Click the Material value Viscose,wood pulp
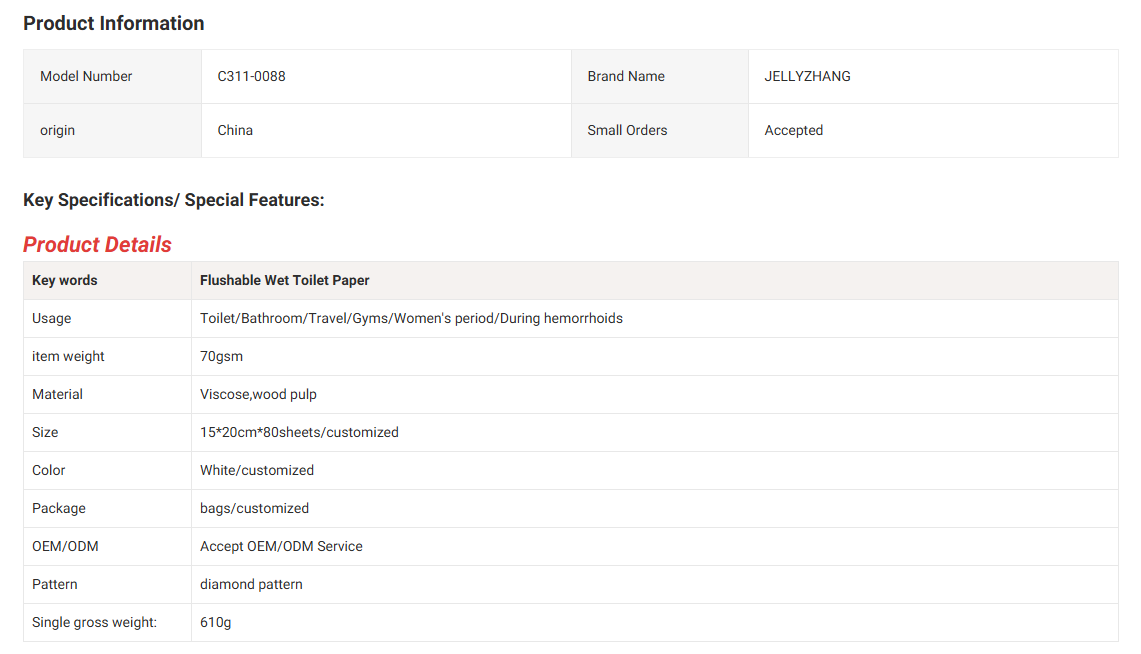1141x654 pixels. (258, 394)
